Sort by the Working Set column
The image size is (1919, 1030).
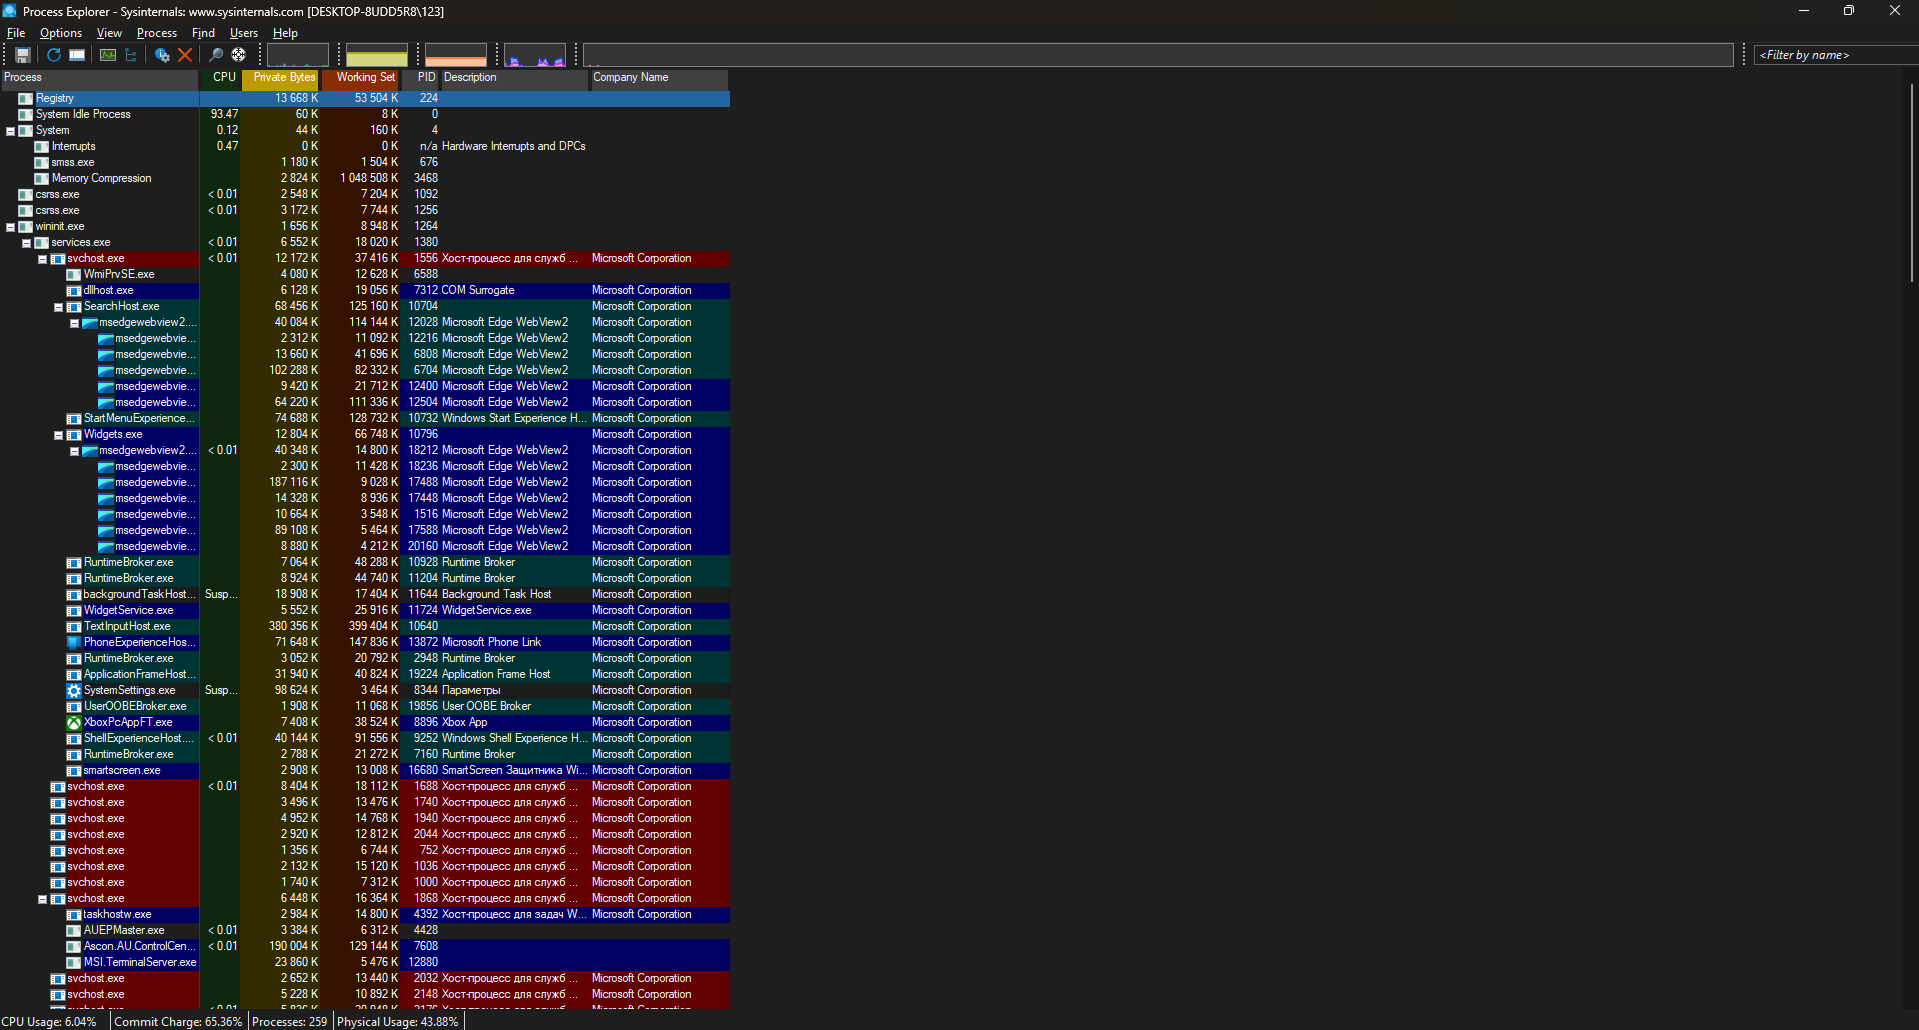(365, 78)
